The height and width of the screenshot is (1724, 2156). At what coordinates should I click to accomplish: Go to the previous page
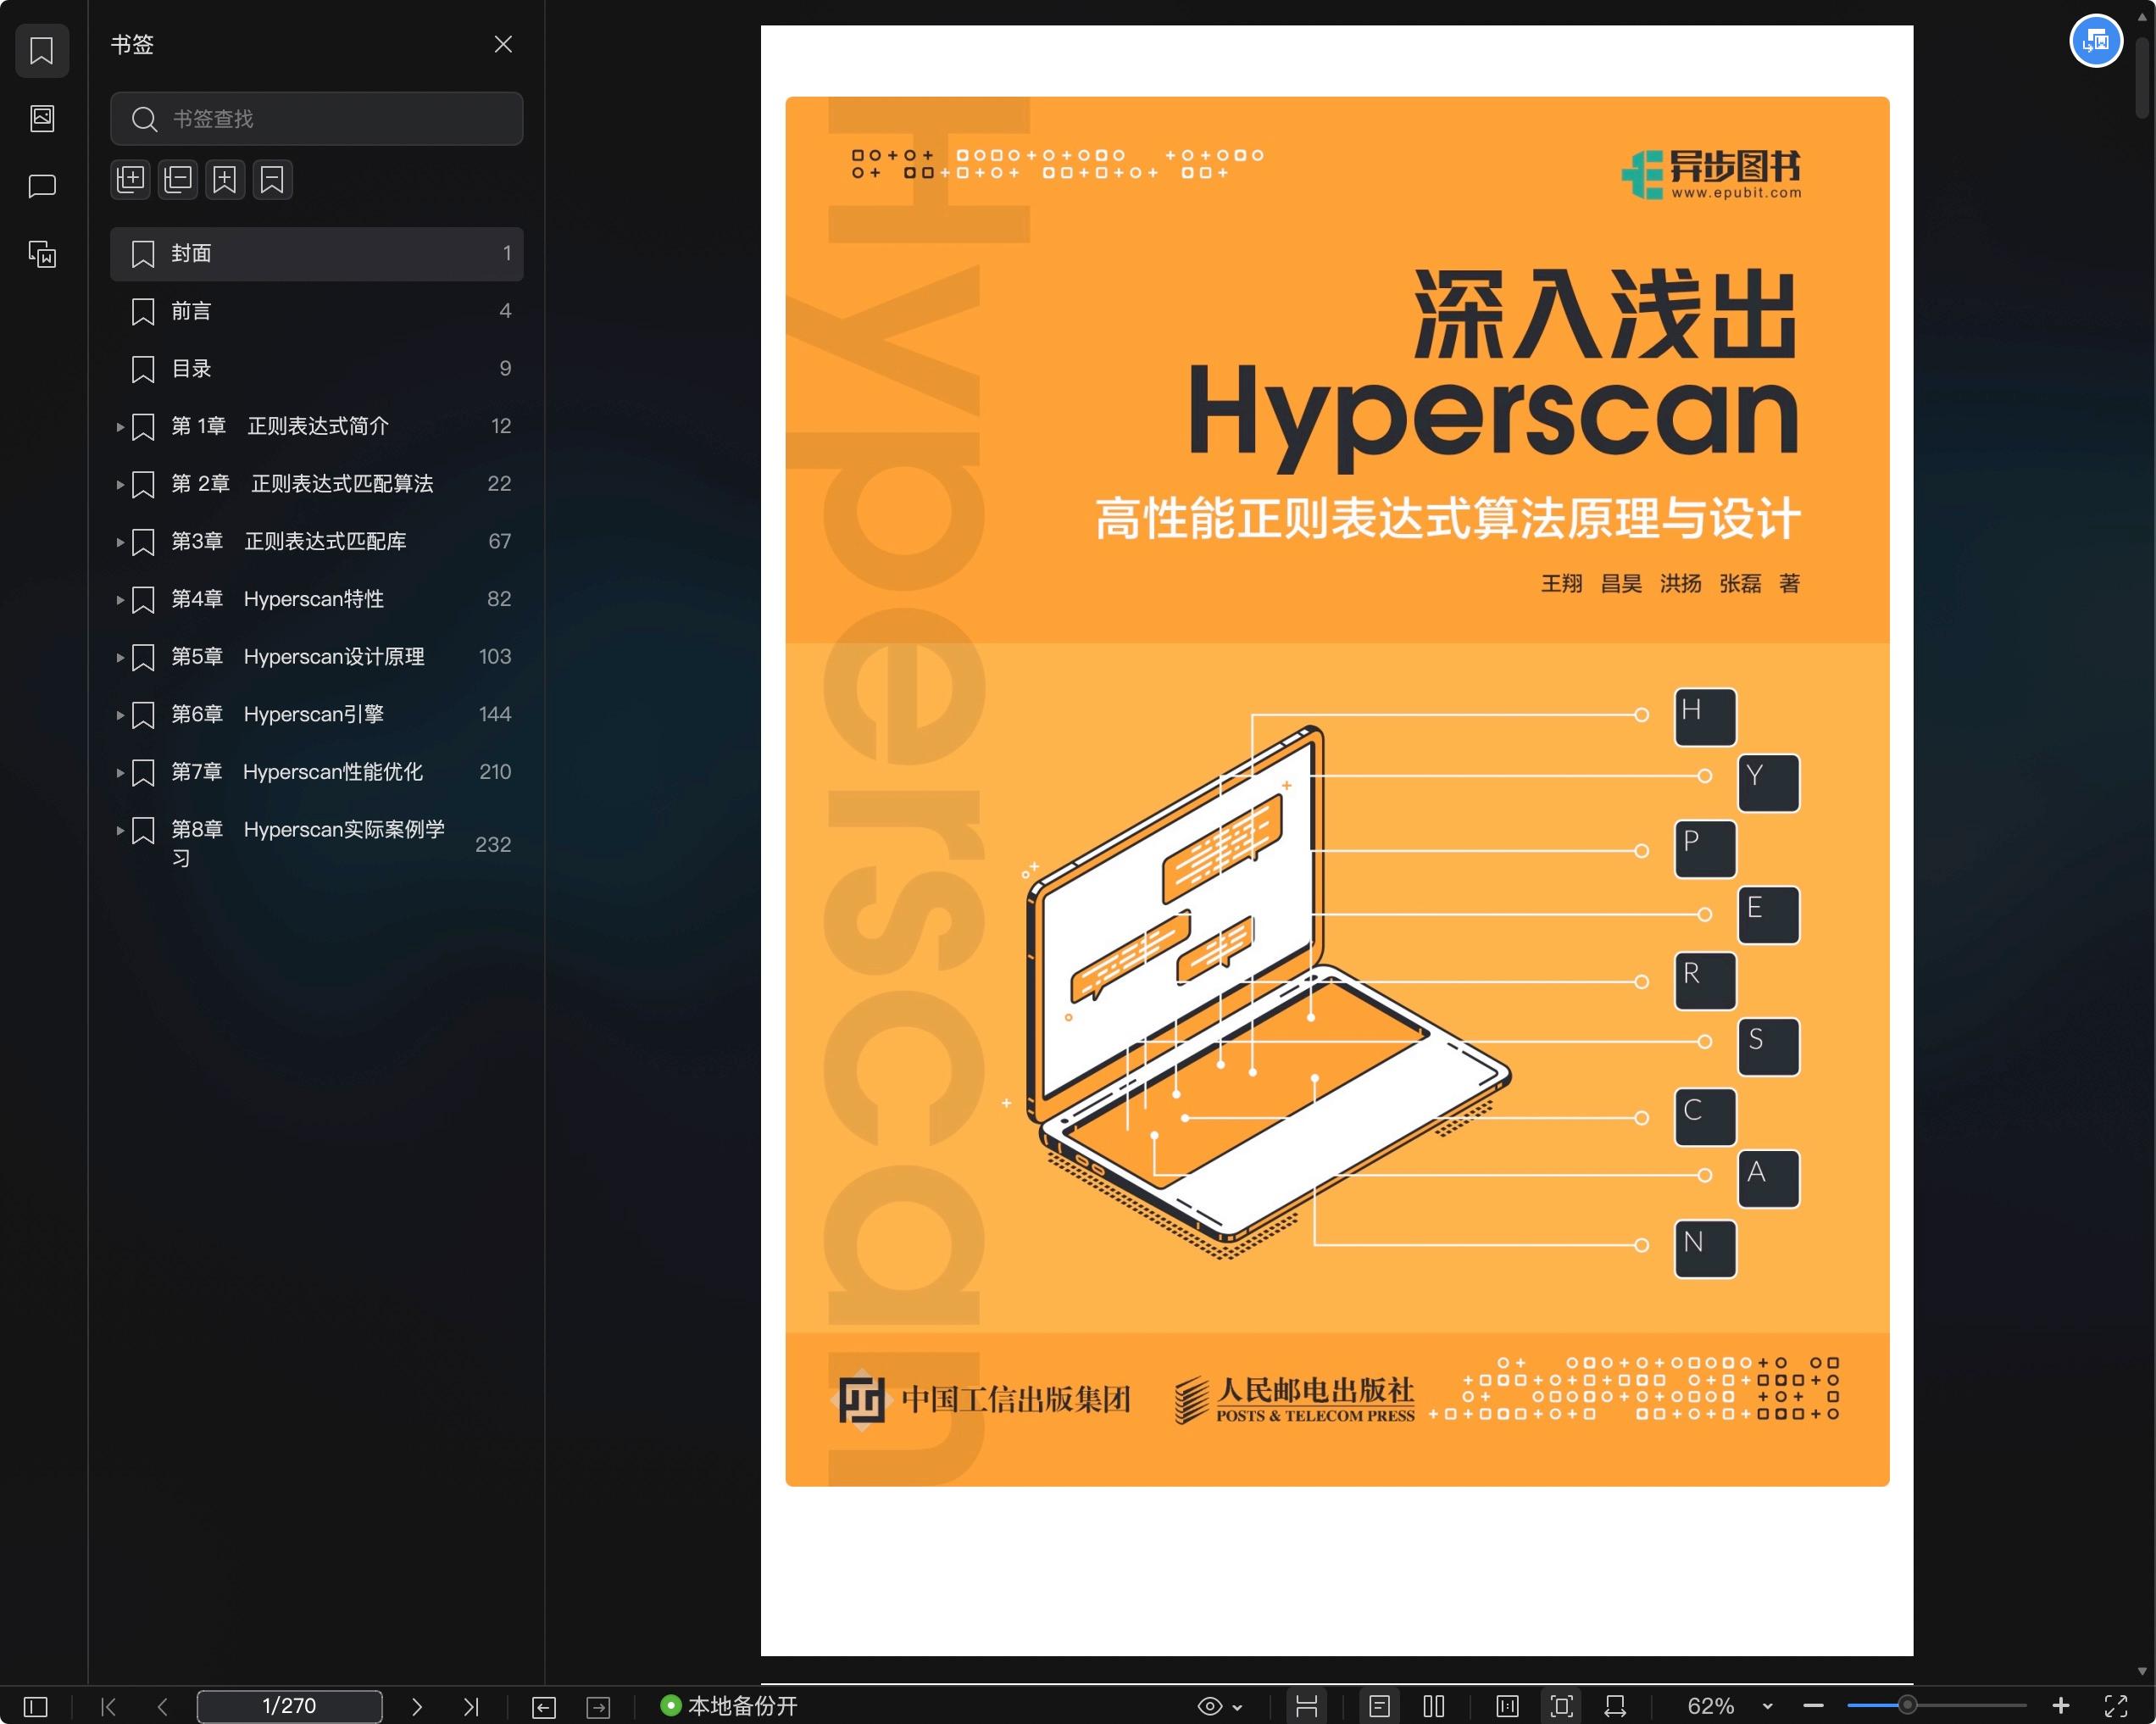click(x=163, y=1706)
